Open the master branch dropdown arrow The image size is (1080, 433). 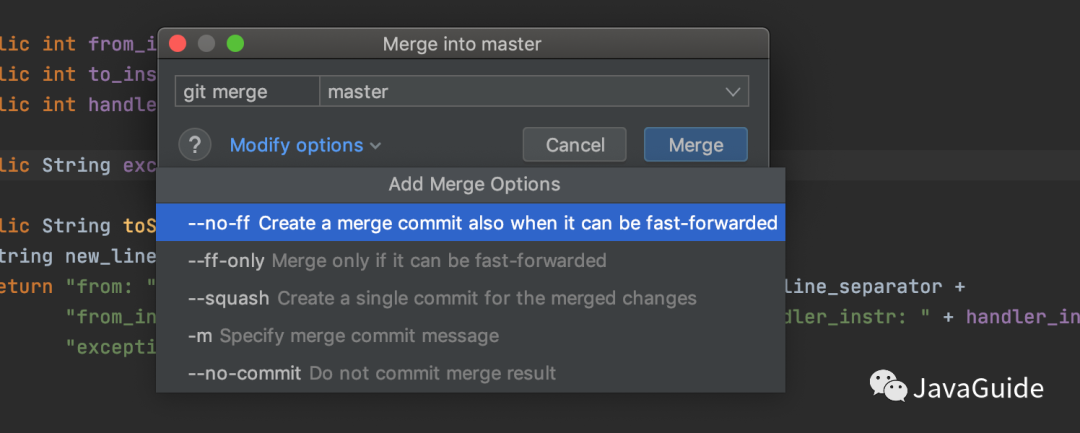[732, 92]
